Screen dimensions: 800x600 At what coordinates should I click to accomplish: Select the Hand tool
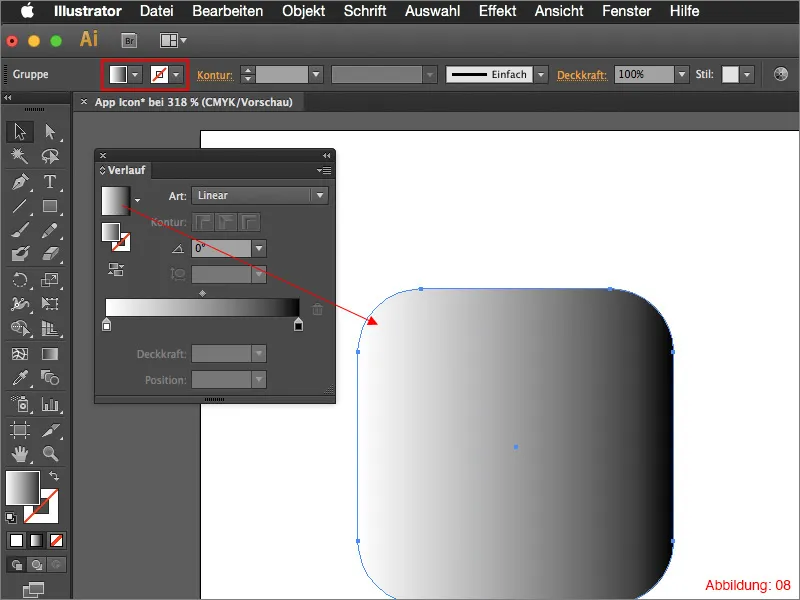(20, 454)
